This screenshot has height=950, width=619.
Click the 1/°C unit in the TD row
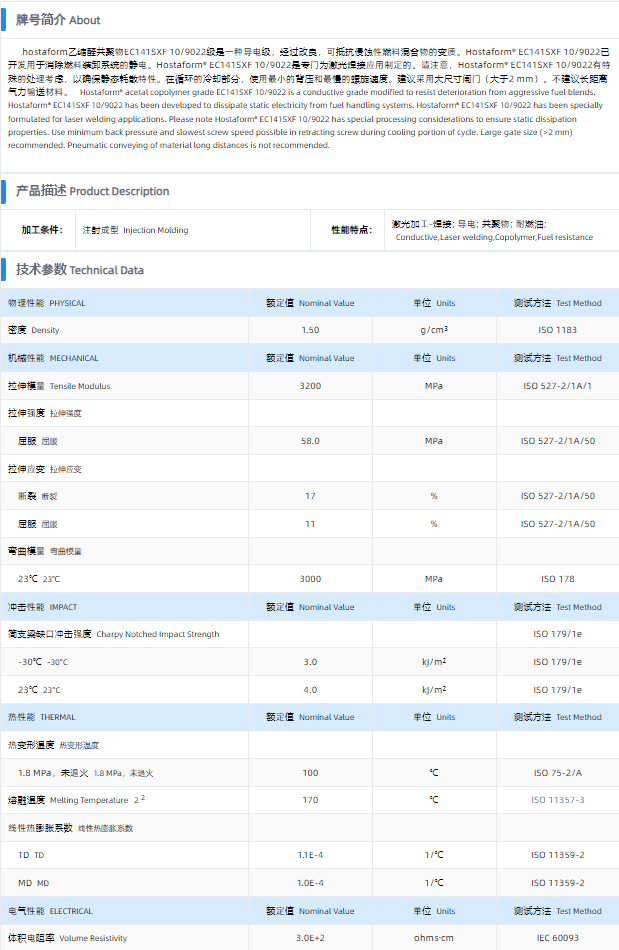point(434,855)
